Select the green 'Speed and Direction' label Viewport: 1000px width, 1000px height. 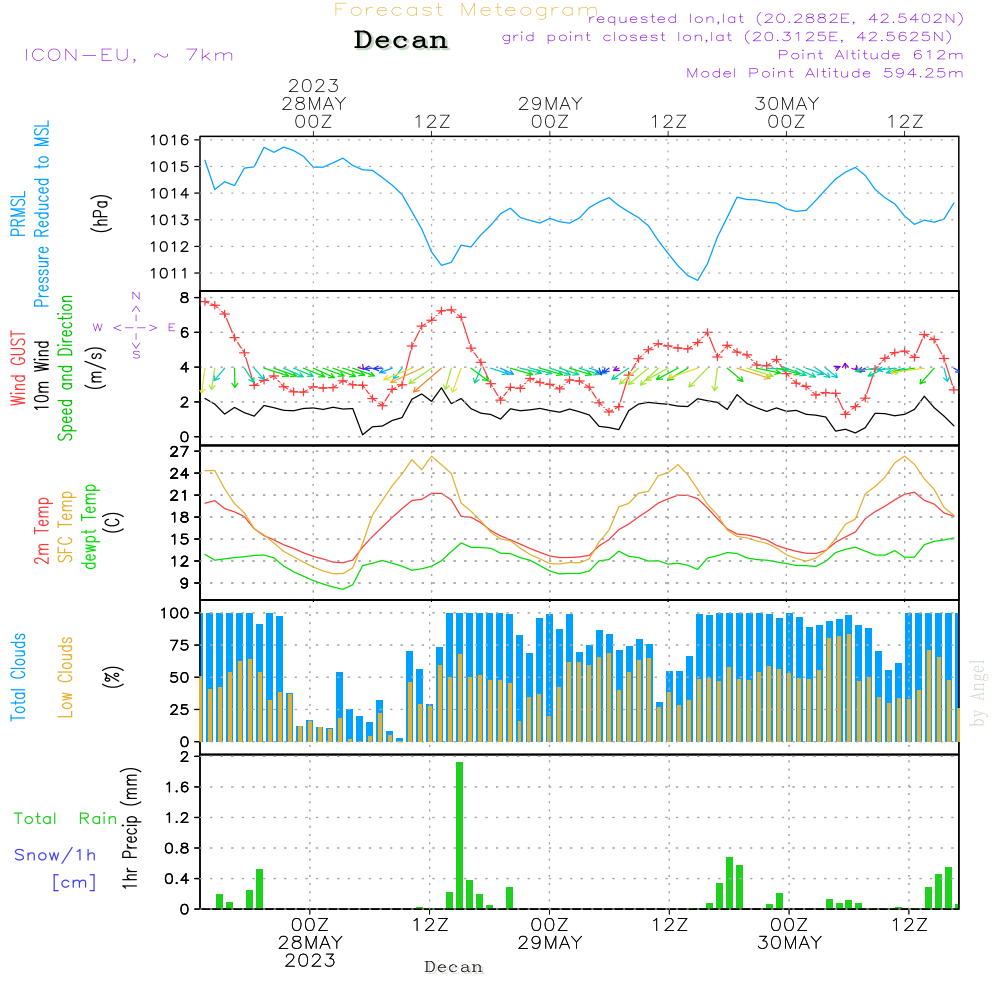coord(65,368)
